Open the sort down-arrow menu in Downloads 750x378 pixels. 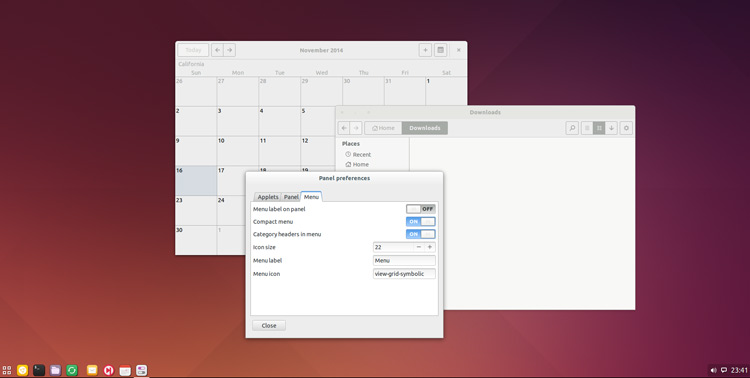point(611,128)
